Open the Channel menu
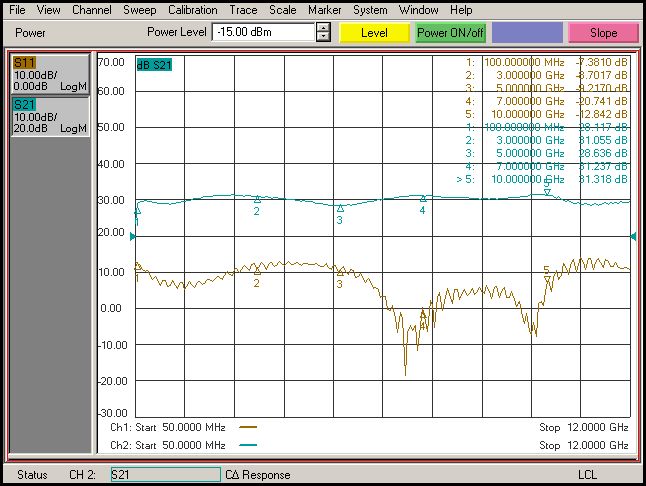 [91, 9]
